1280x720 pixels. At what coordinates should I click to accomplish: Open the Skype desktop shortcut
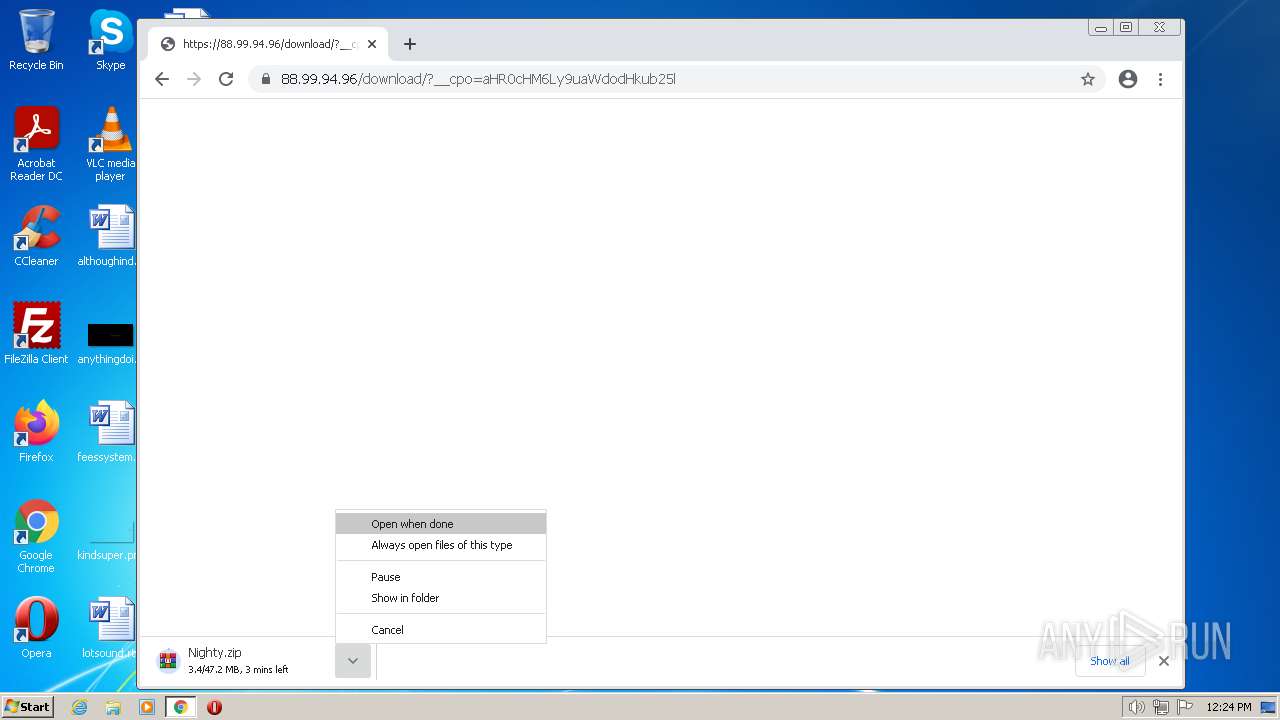pos(110,40)
